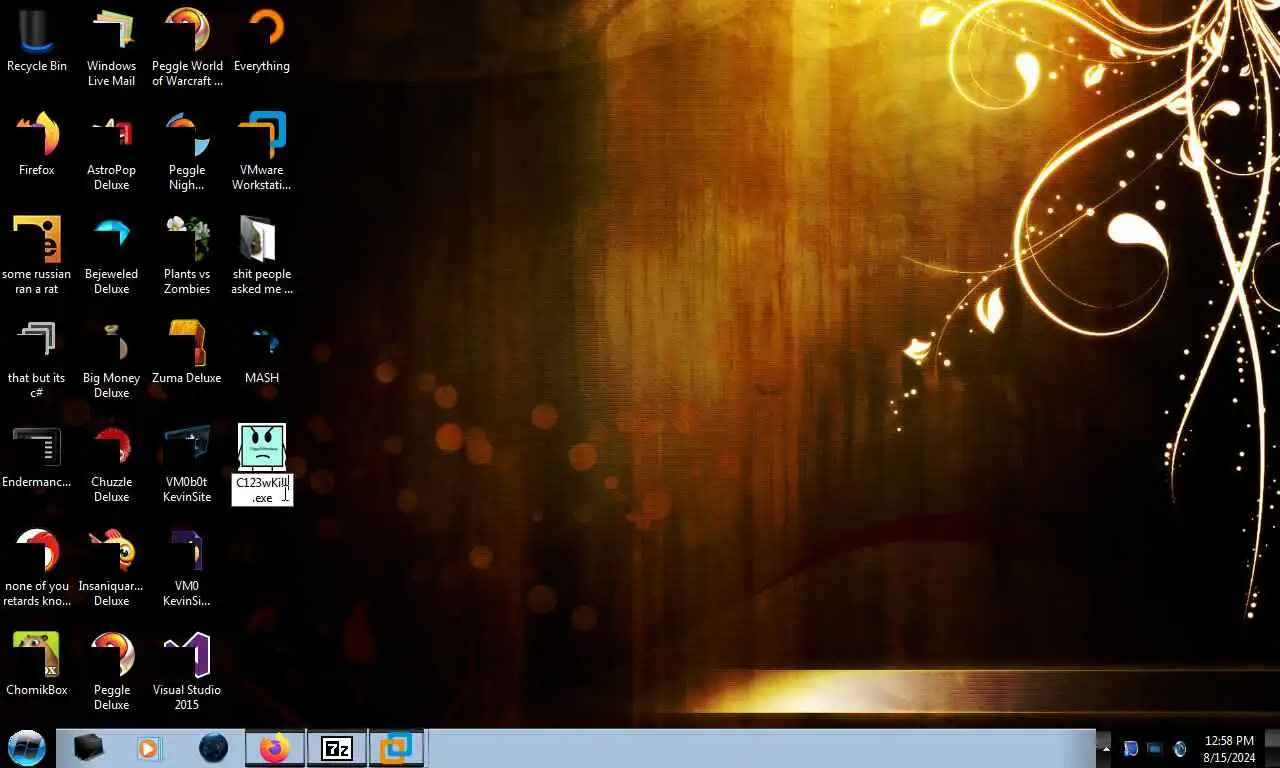Open the Action Center flag tray icon
This screenshot has width=1280, height=768.
point(1130,748)
